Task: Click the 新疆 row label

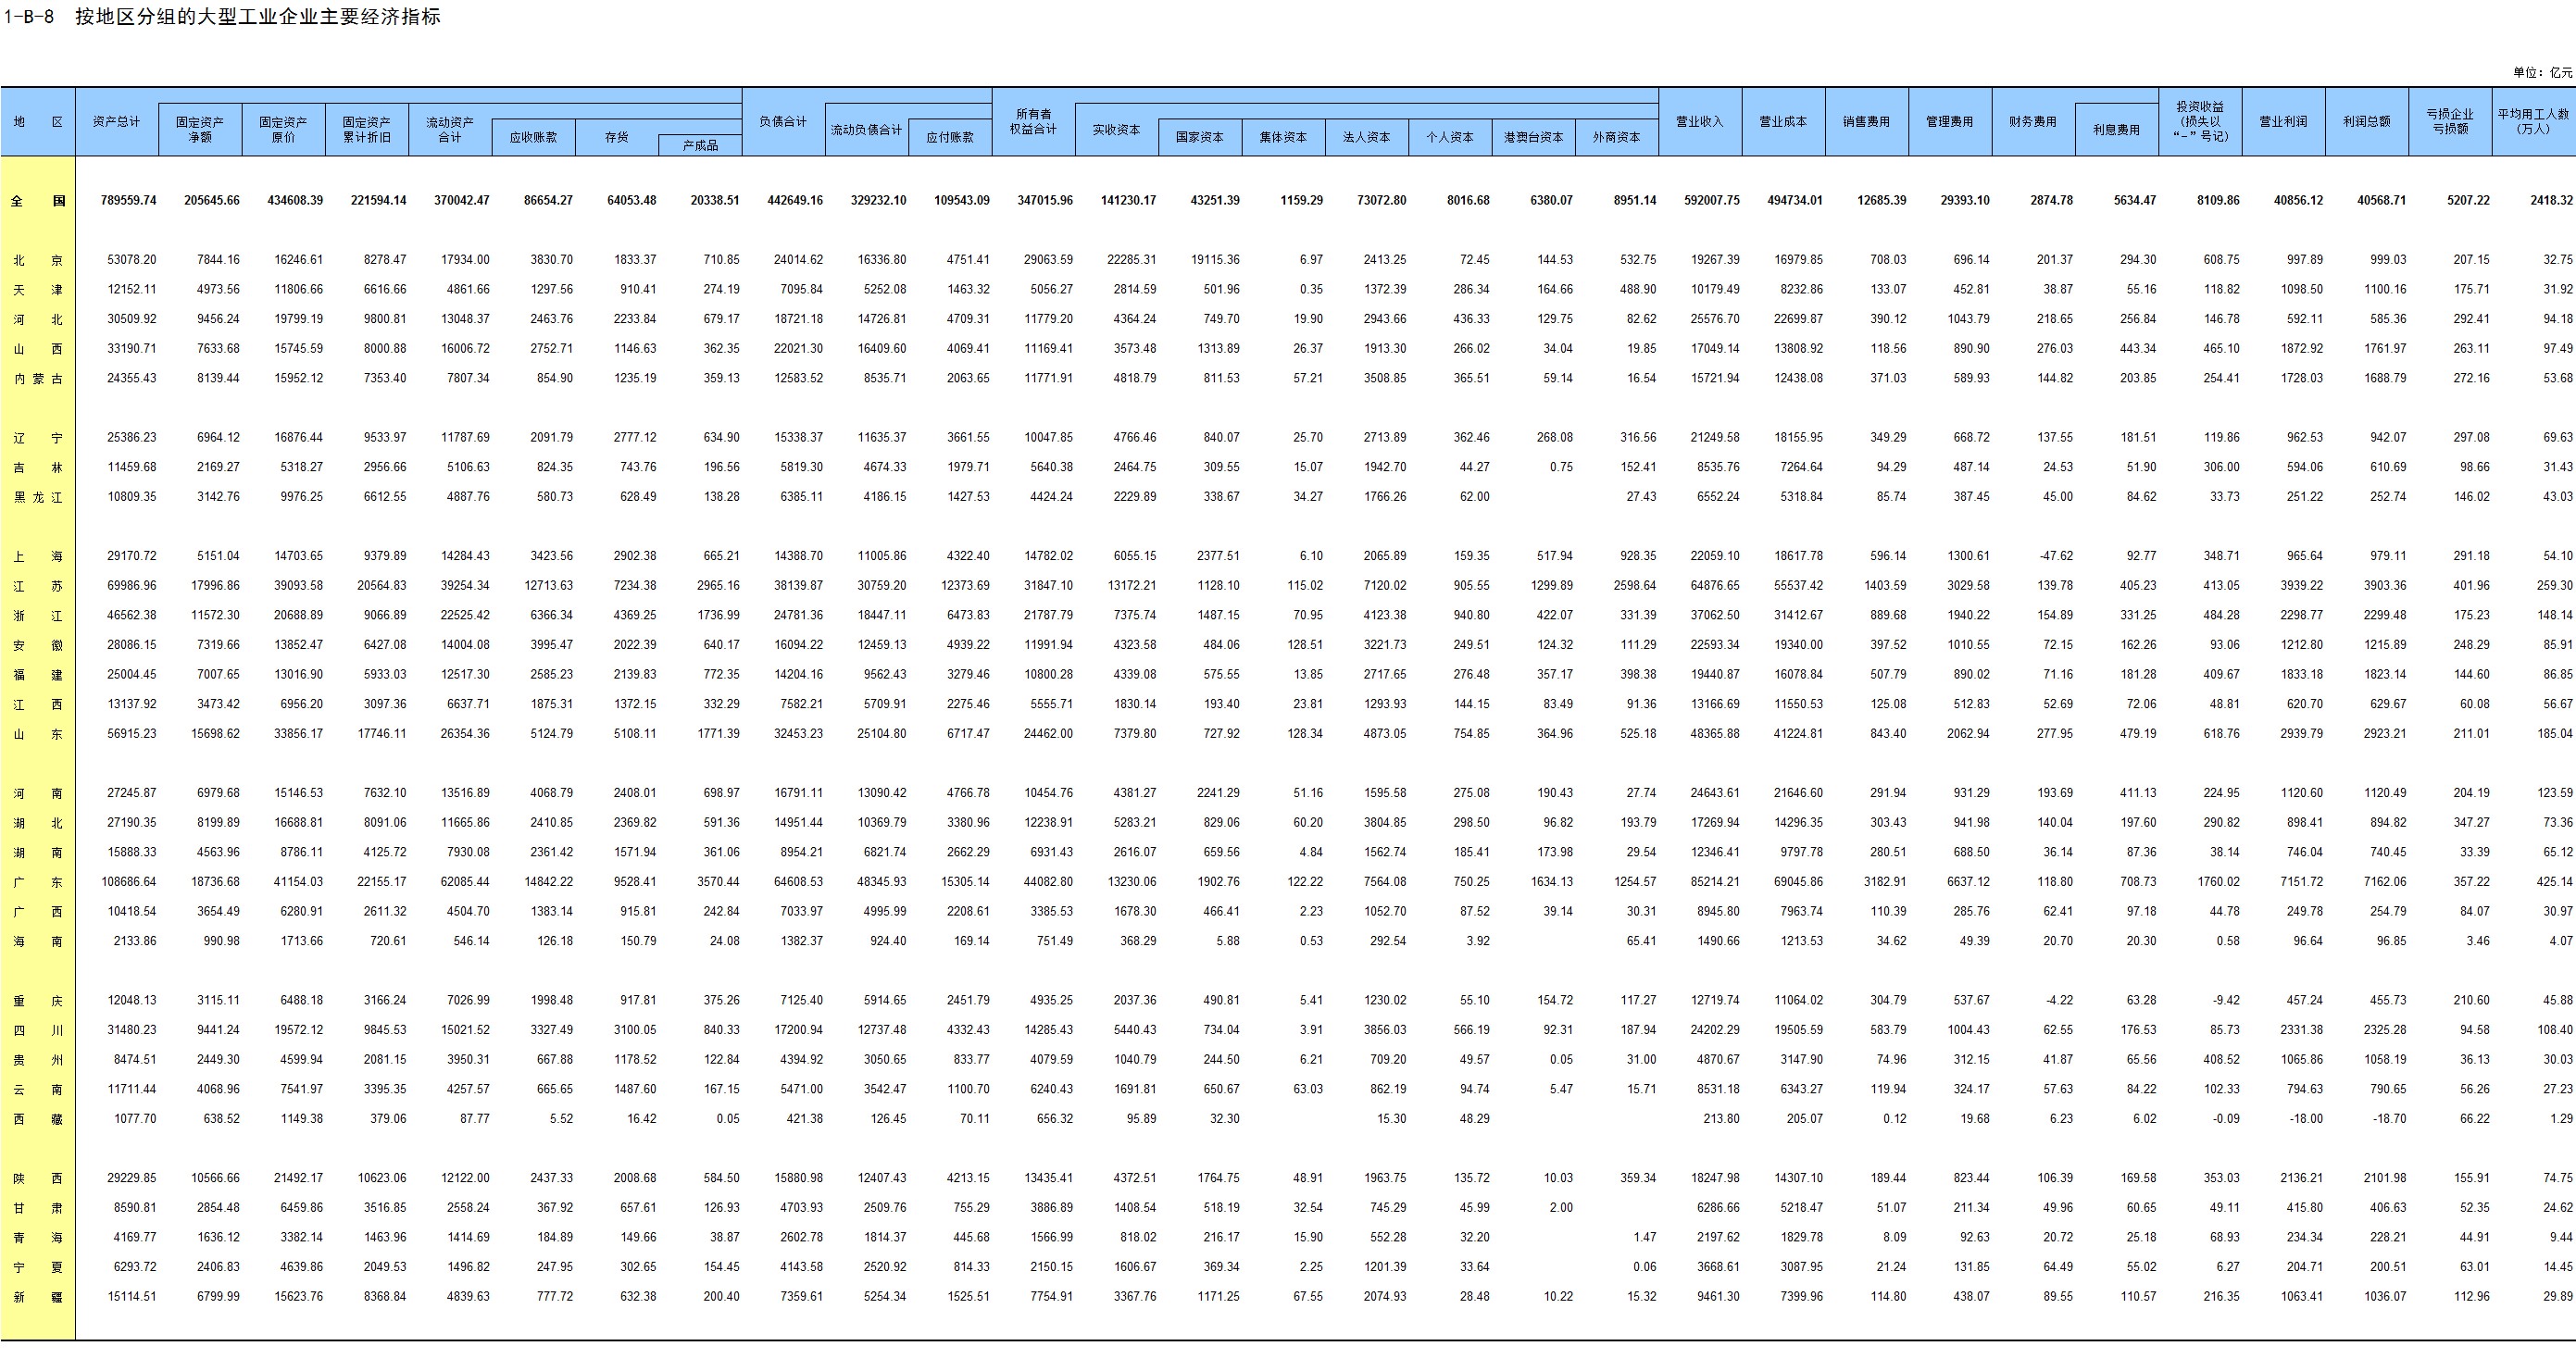Action: (x=38, y=1297)
